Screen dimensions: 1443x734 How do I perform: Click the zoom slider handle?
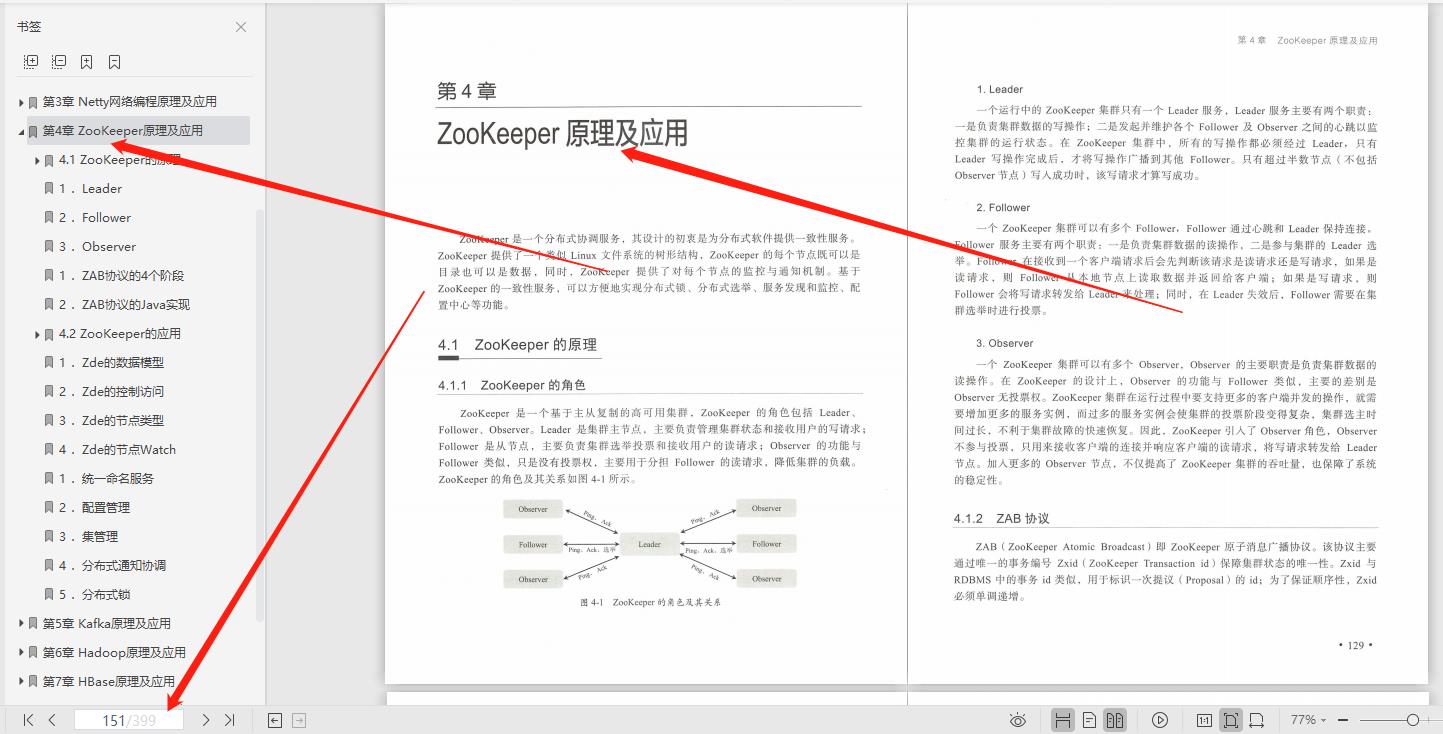(1412, 720)
